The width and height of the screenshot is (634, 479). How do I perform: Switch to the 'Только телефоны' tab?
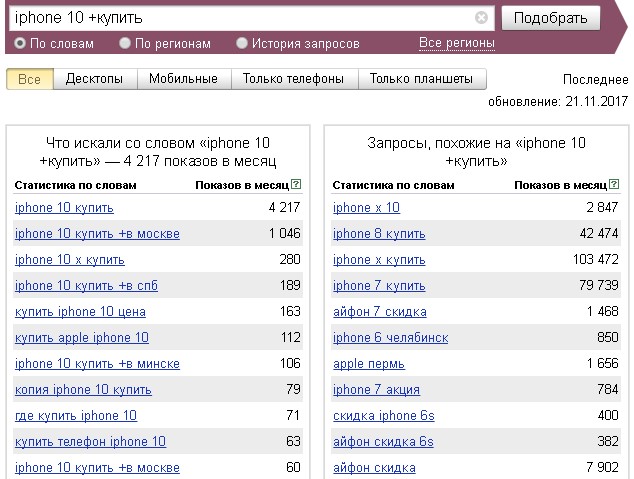click(x=294, y=79)
